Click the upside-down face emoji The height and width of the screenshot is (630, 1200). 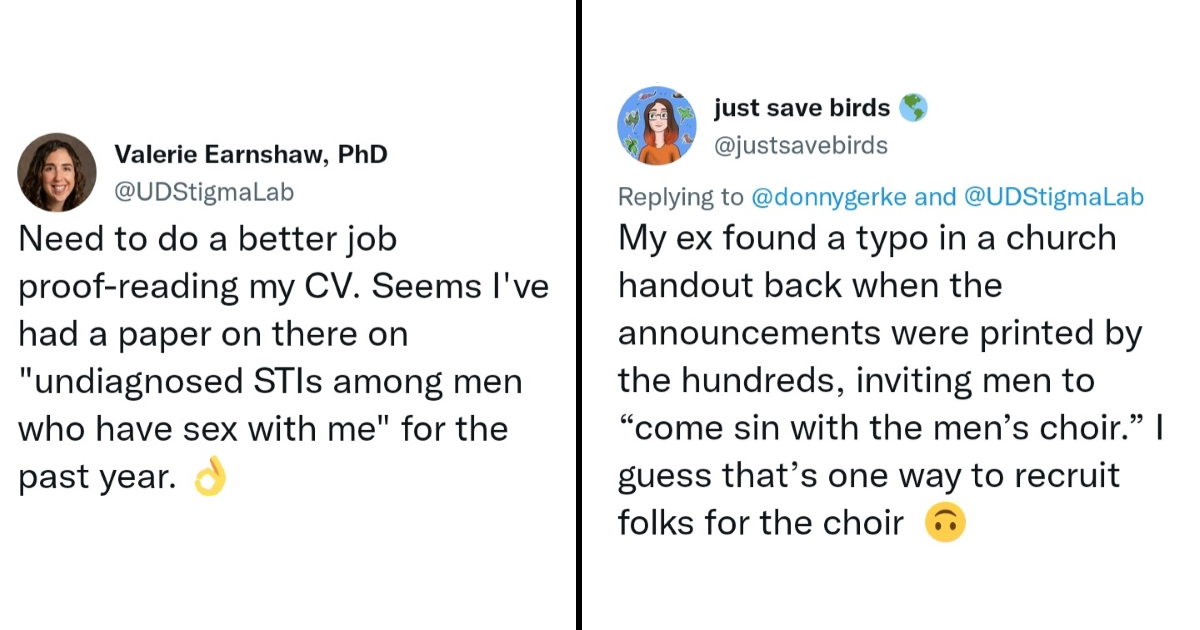point(945,523)
